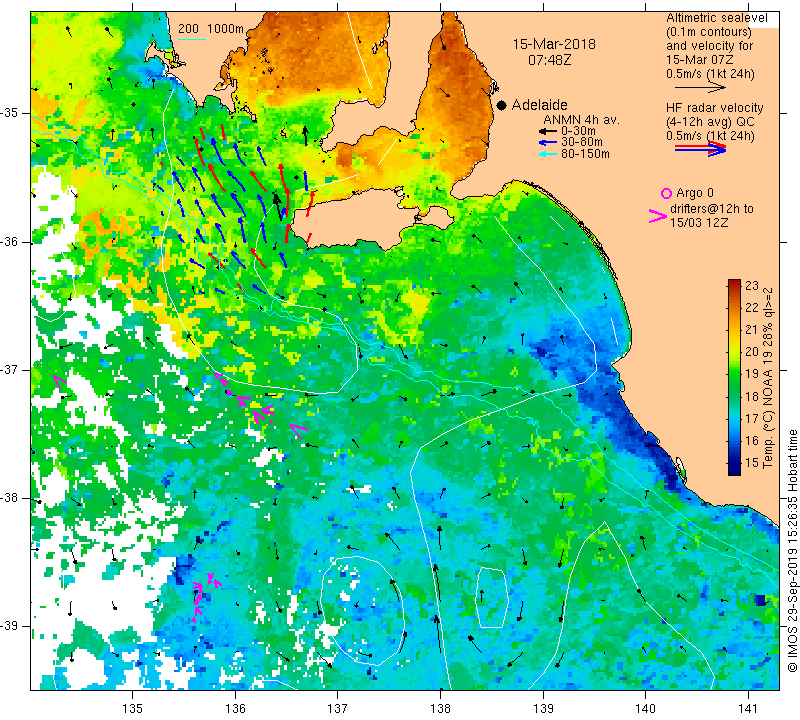Click the black 0-30m legend arrow
Viewport: 800px width, 720px height.
(x=547, y=131)
